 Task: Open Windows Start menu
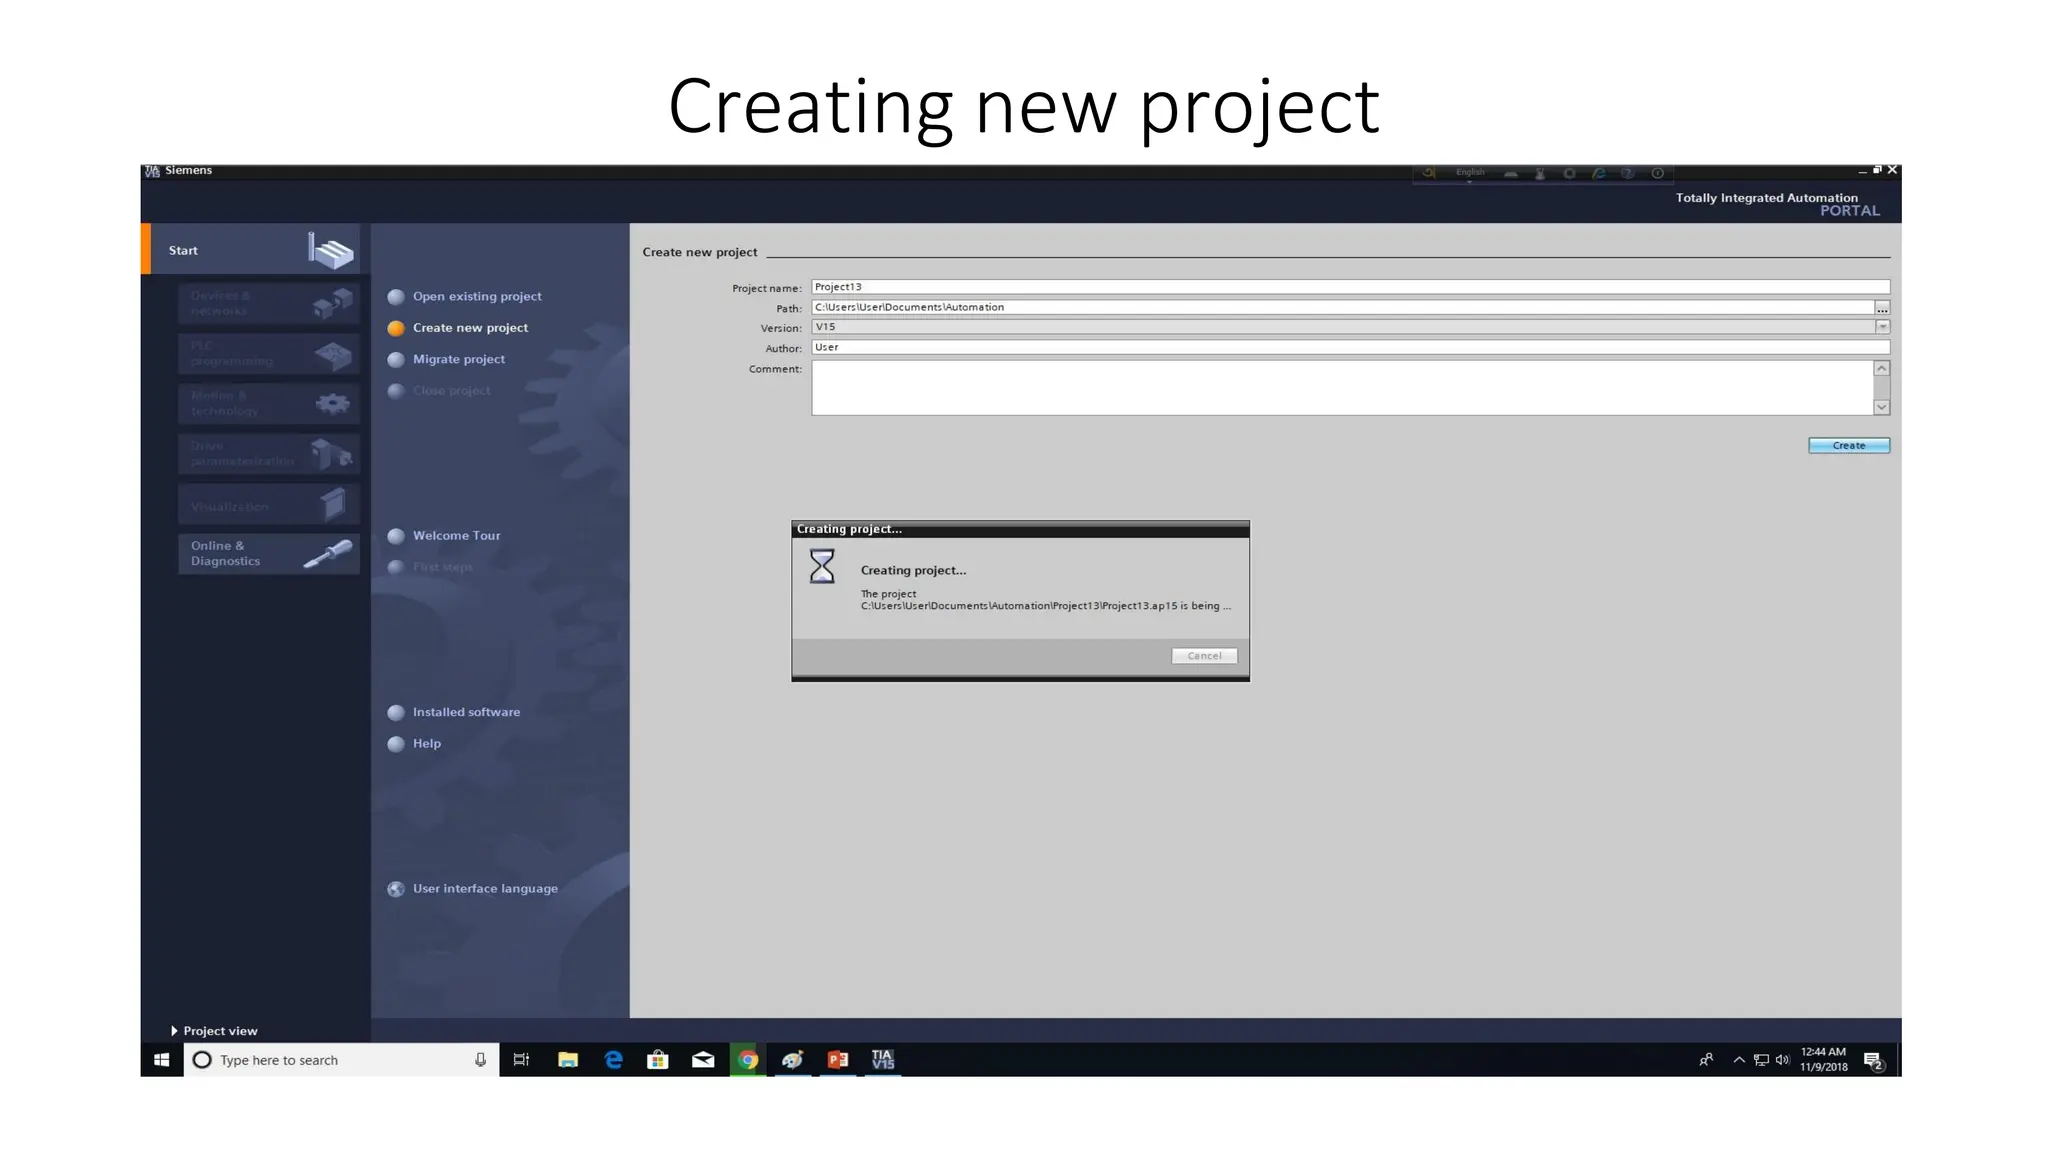coord(162,1060)
